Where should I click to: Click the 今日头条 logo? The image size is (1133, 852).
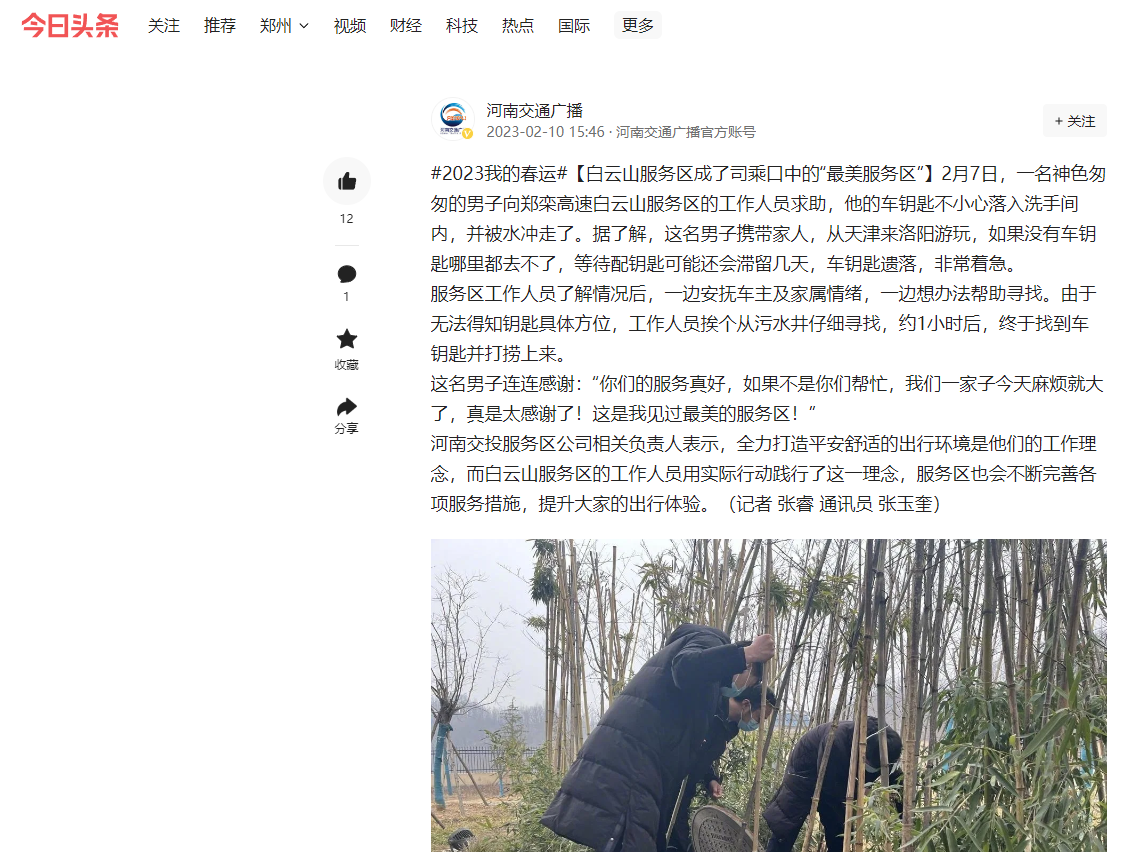tap(70, 26)
